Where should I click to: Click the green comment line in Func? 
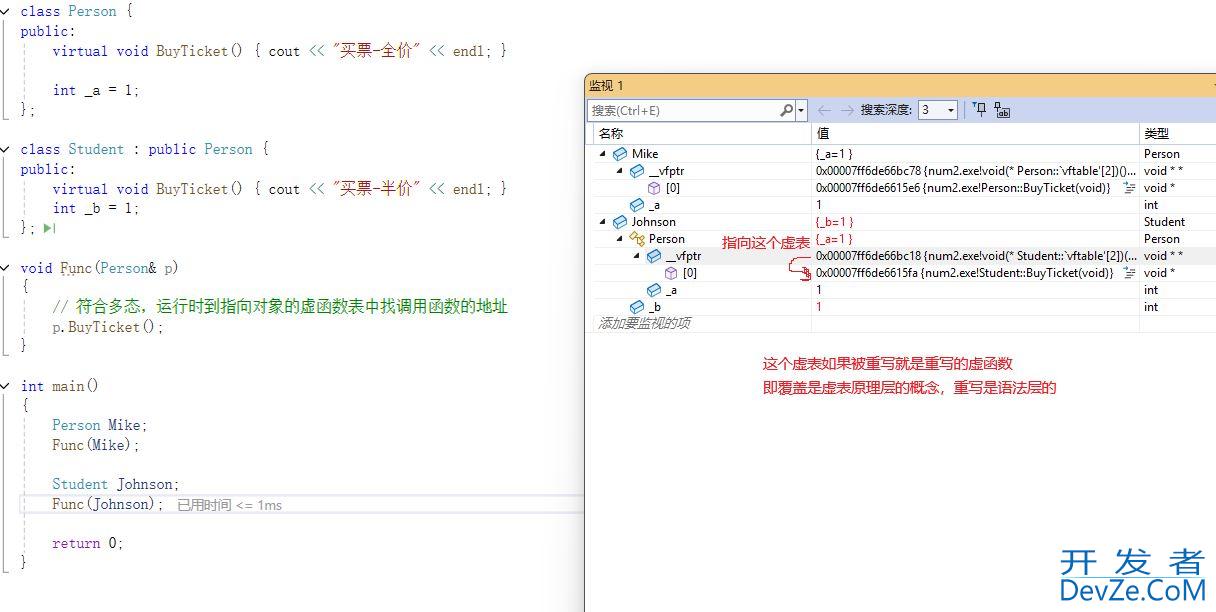pyautogui.click(x=280, y=307)
